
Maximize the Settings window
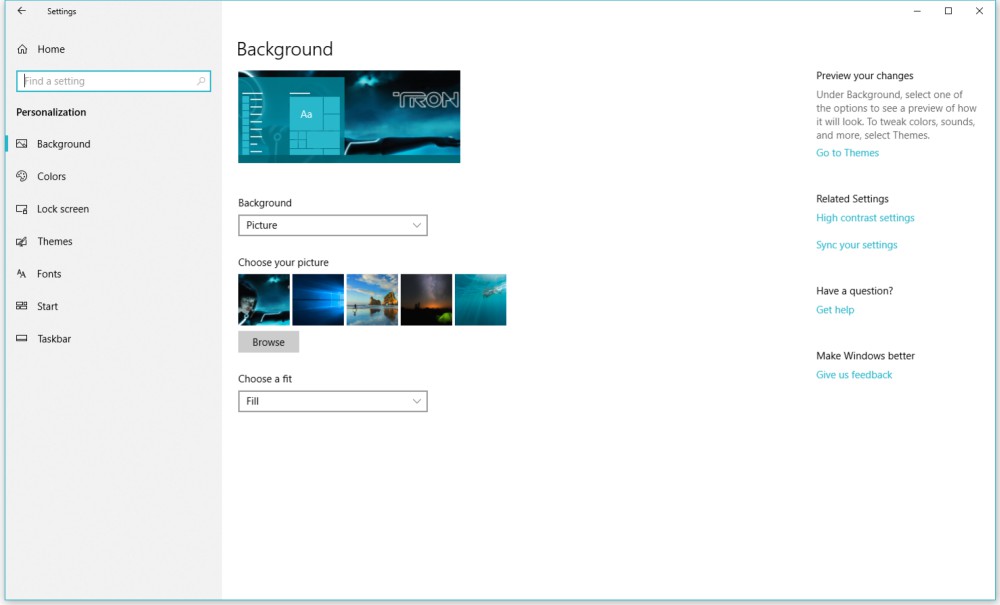(x=948, y=11)
